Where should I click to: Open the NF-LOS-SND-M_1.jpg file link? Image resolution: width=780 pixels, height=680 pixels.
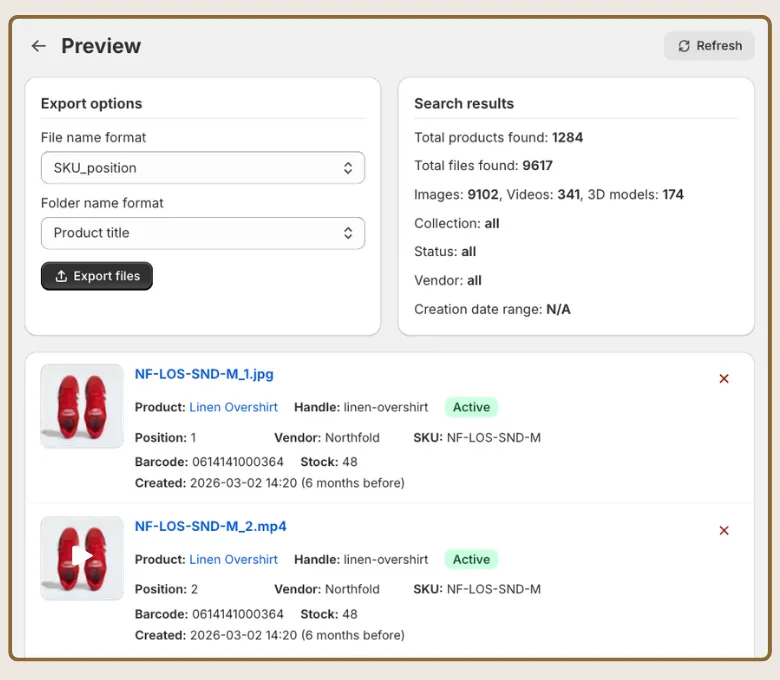click(204, 374)
